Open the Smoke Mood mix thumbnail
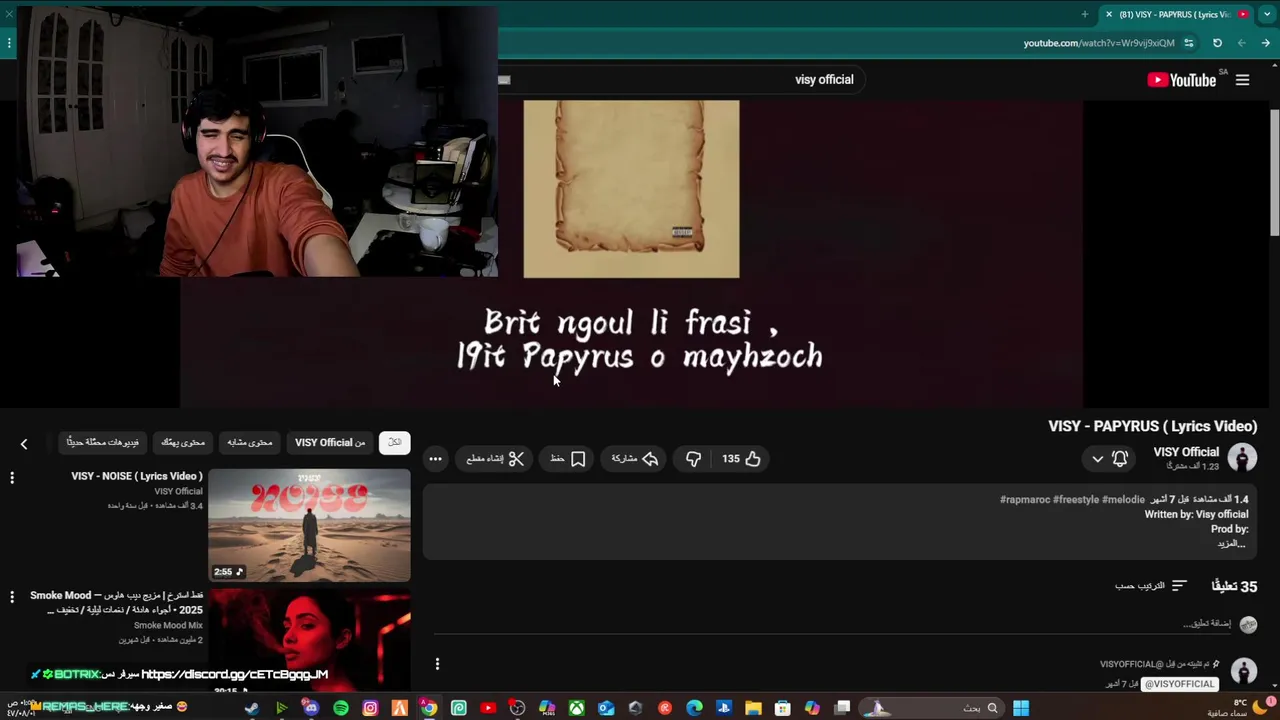The image size is (1280, 720). [309, 640]
